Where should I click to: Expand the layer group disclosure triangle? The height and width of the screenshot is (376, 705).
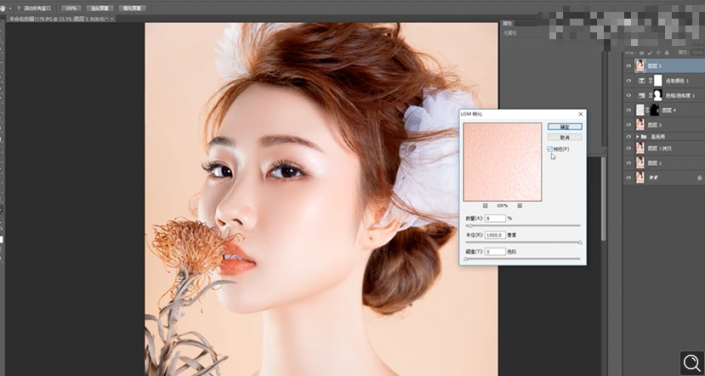click(x=637, y=136)
